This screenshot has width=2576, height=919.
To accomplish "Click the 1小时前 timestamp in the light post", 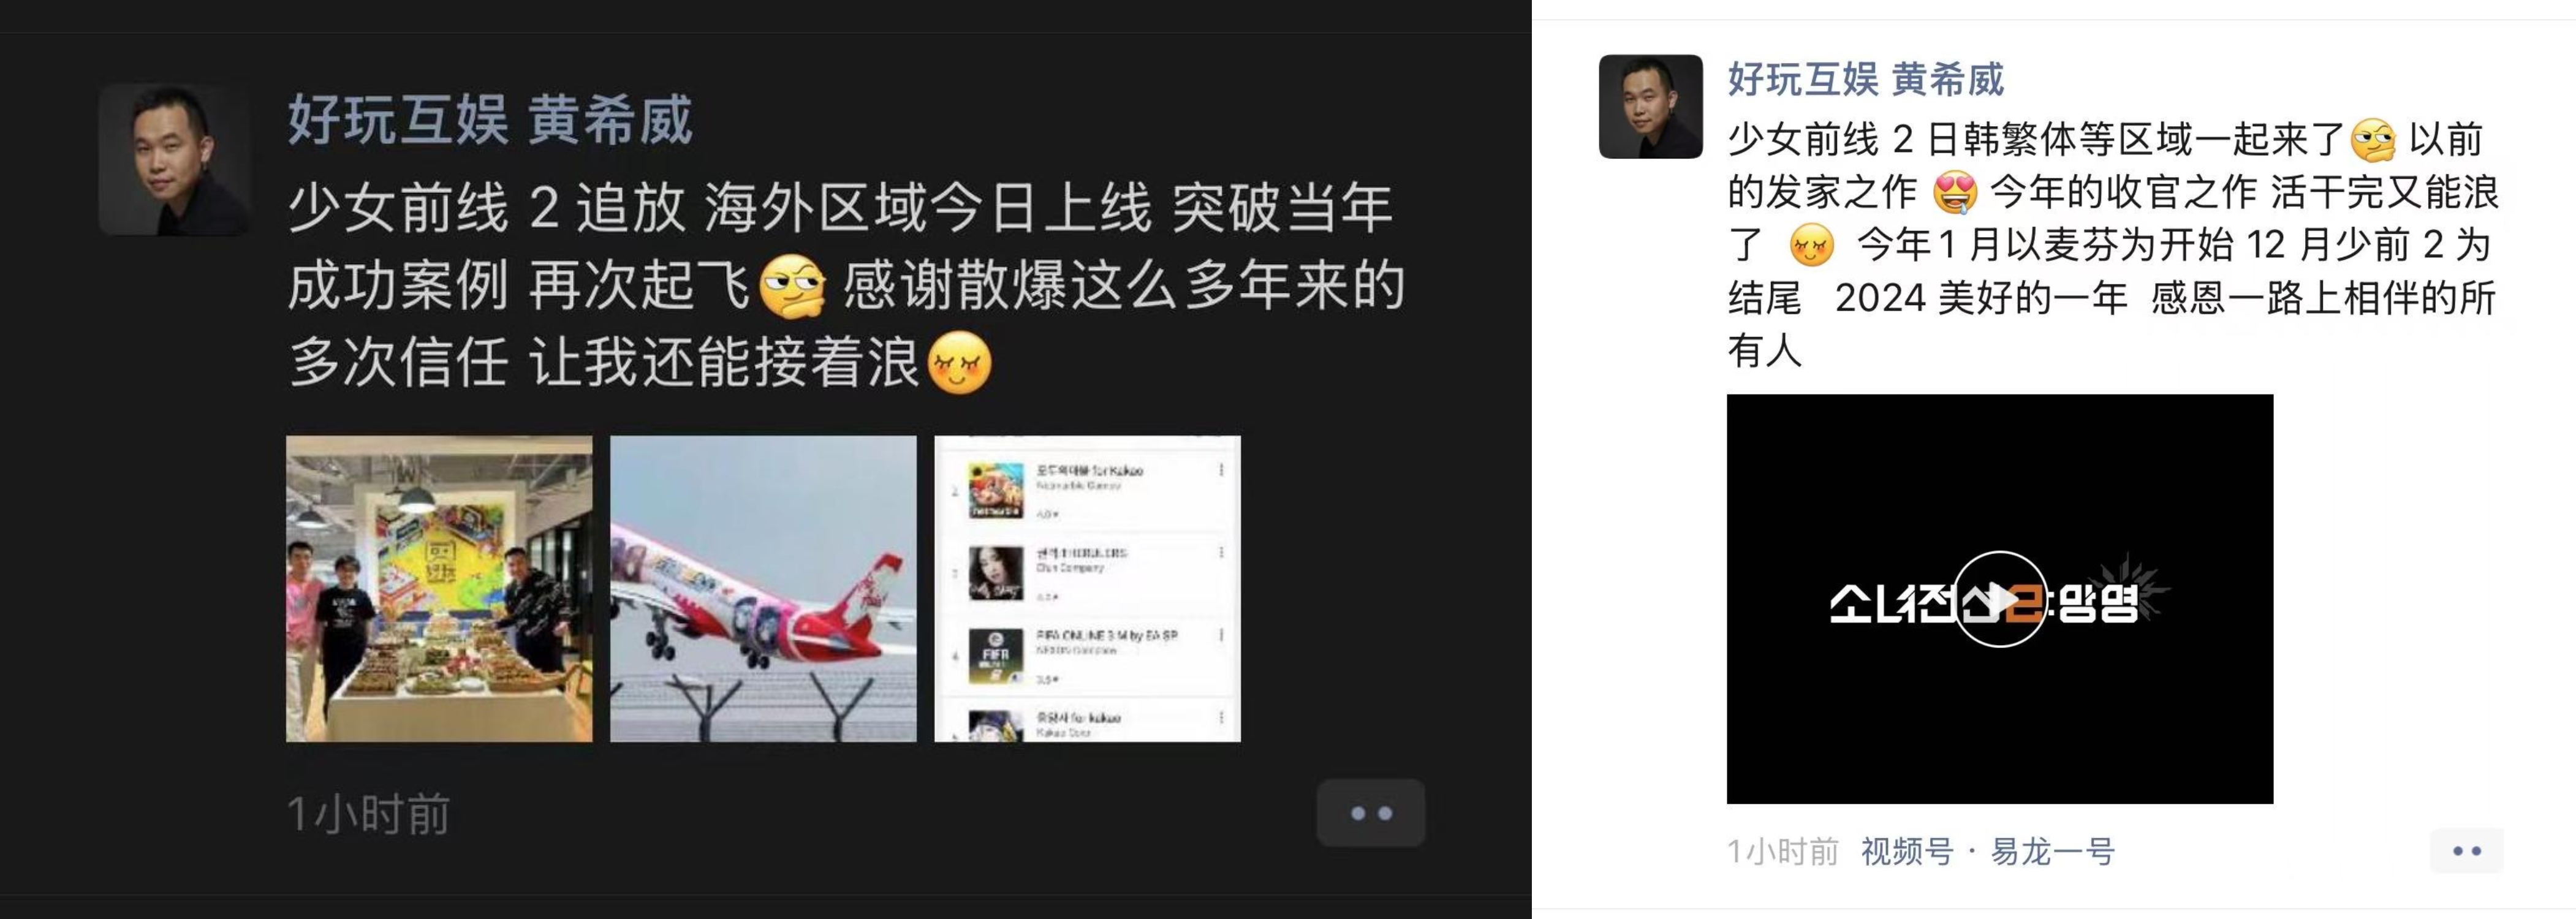I will click(1783, 852).
